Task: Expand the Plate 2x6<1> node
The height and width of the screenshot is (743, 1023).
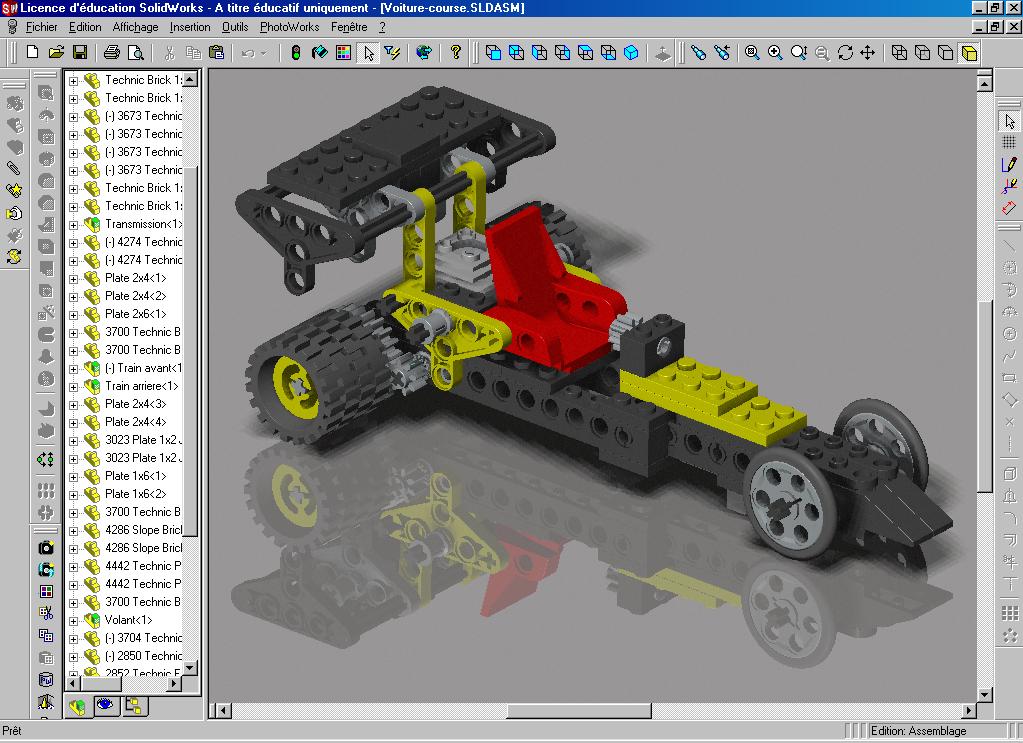Action: click(x=73, y=314)
